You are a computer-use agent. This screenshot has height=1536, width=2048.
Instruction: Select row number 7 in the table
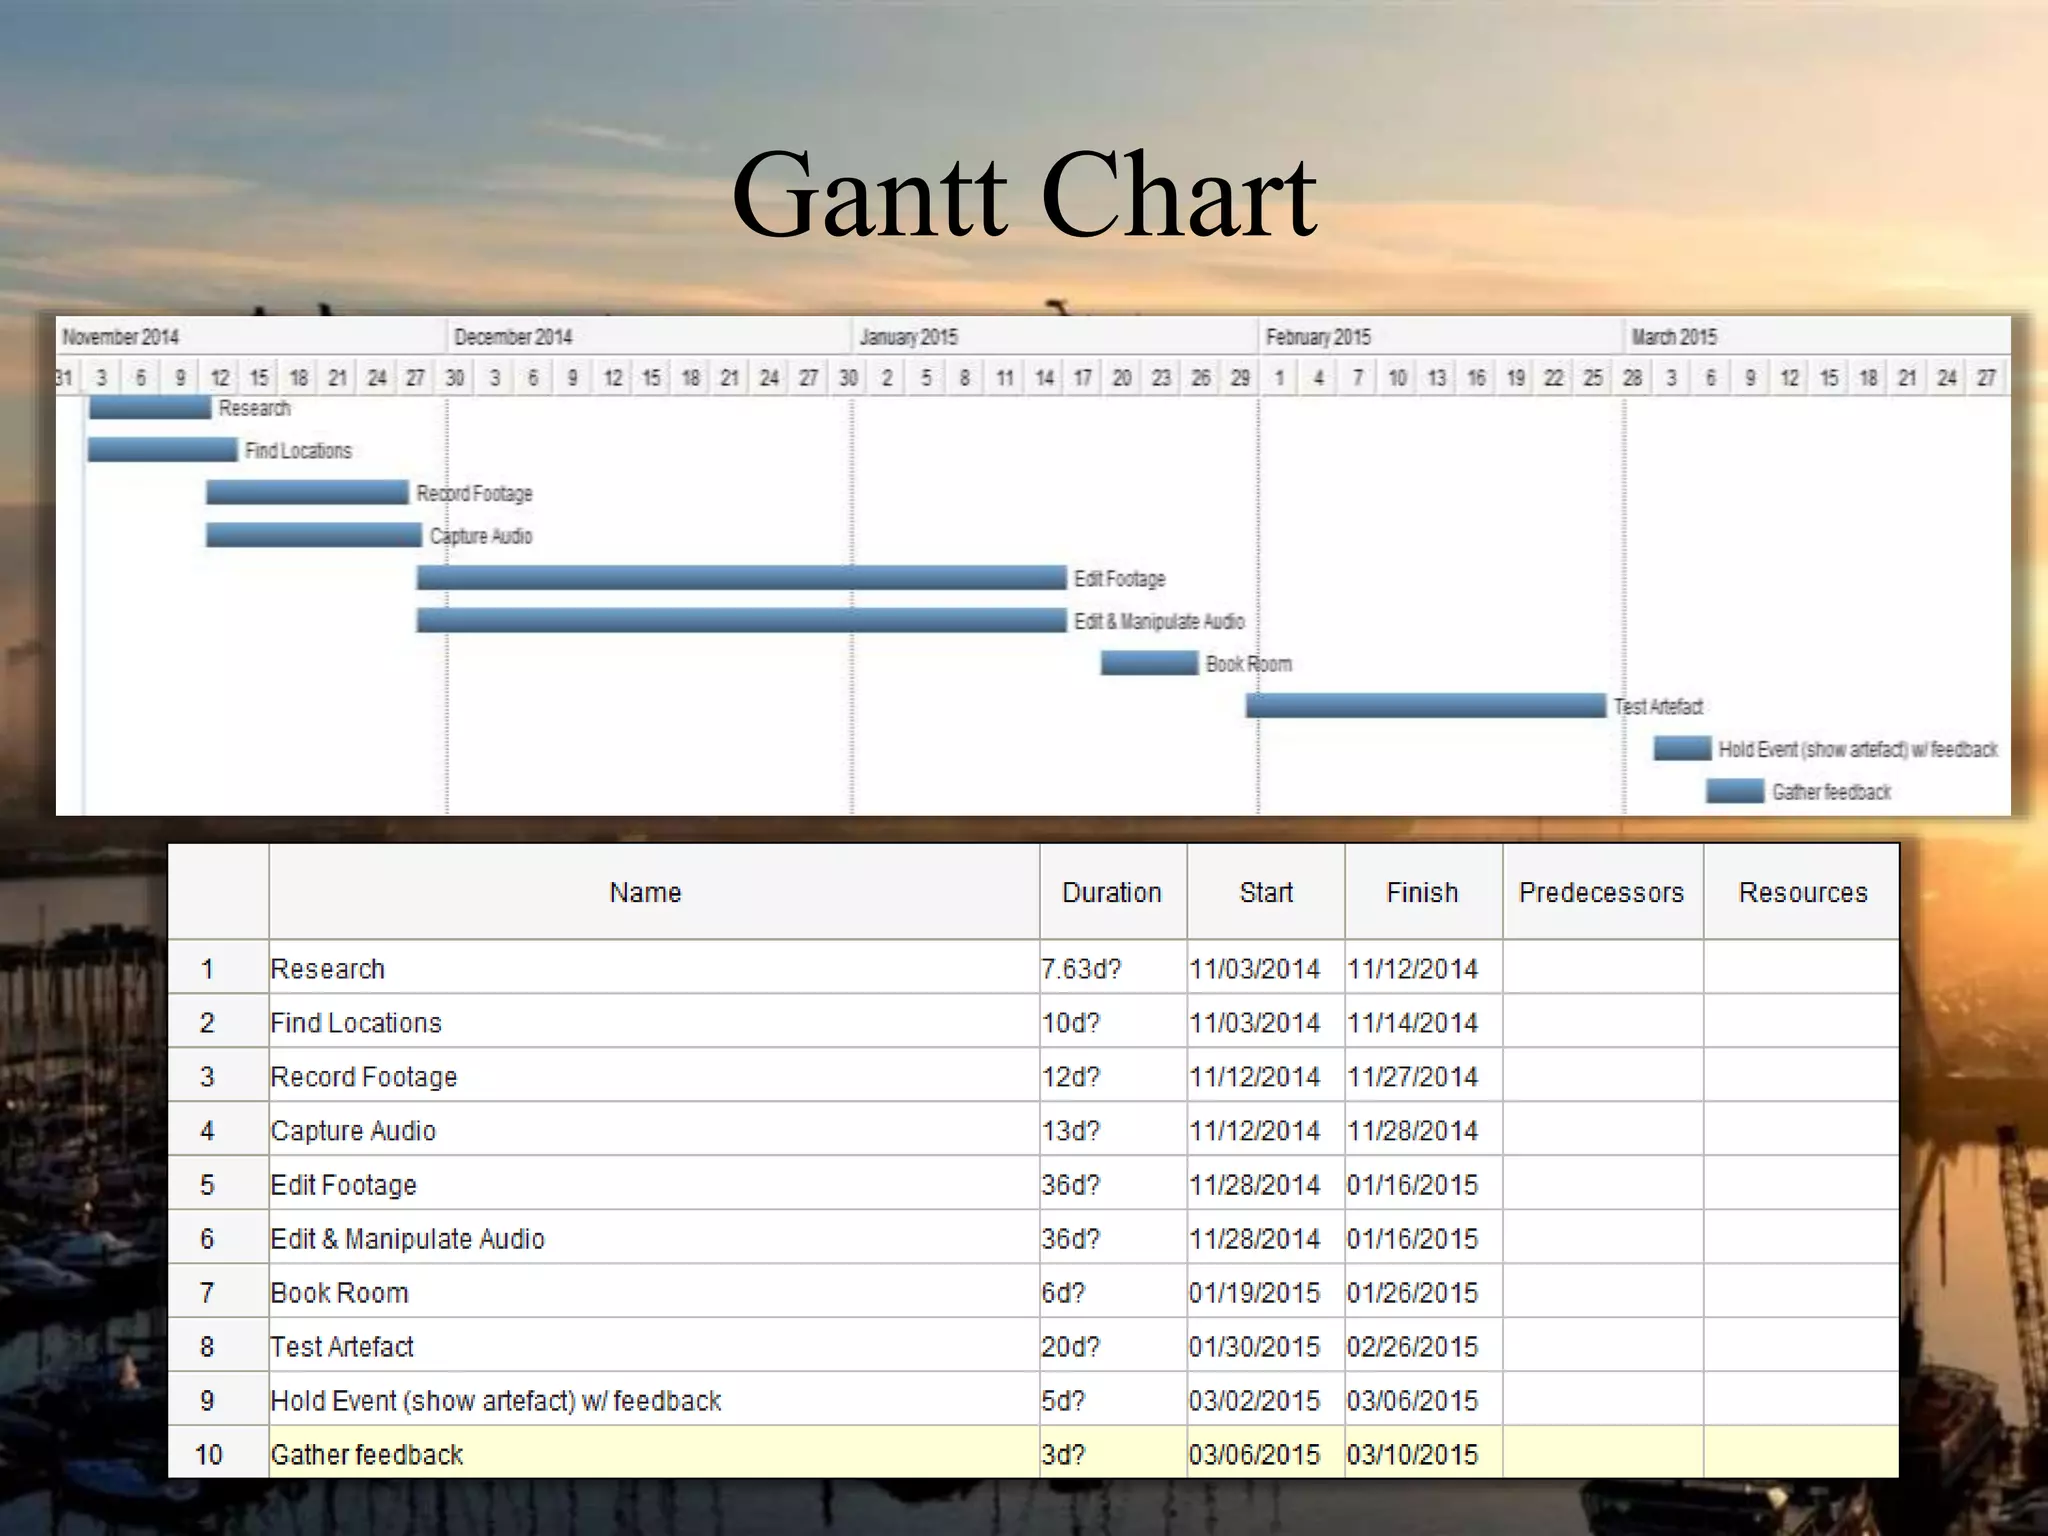click(x=207, y=1293)
